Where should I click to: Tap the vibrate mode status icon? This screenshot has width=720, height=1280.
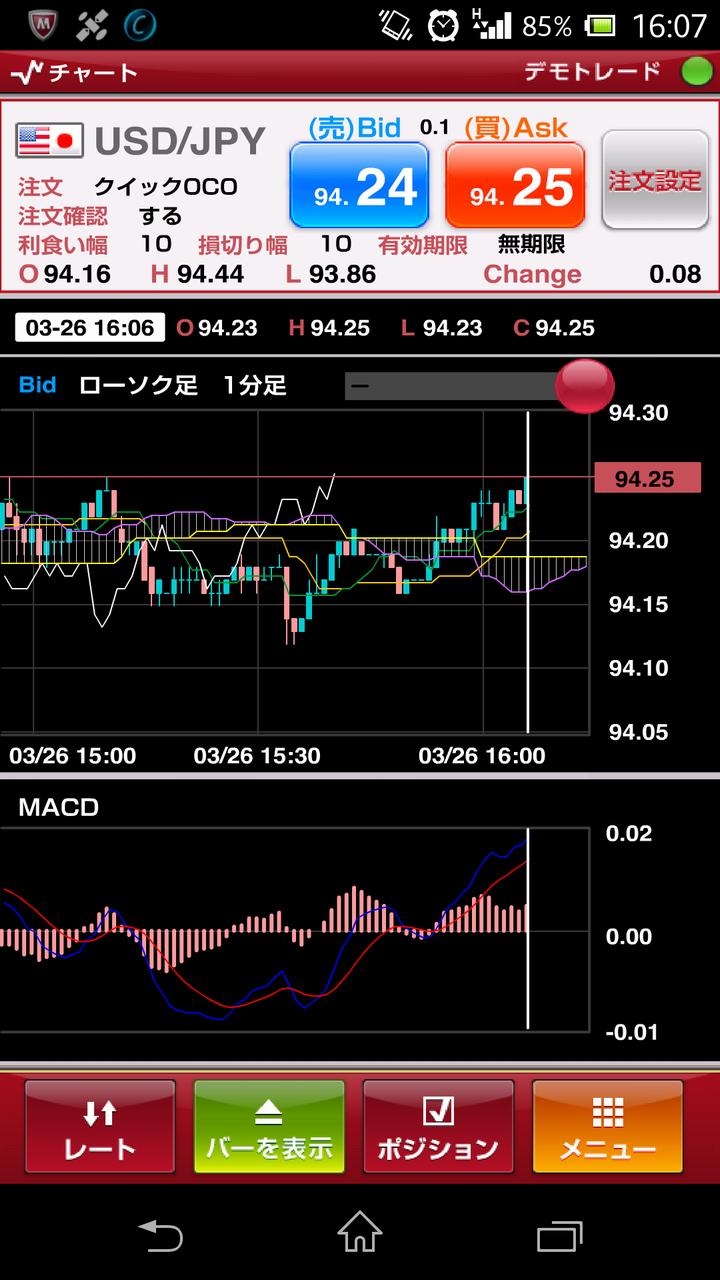pyautogui.click(x=397, y=25)
